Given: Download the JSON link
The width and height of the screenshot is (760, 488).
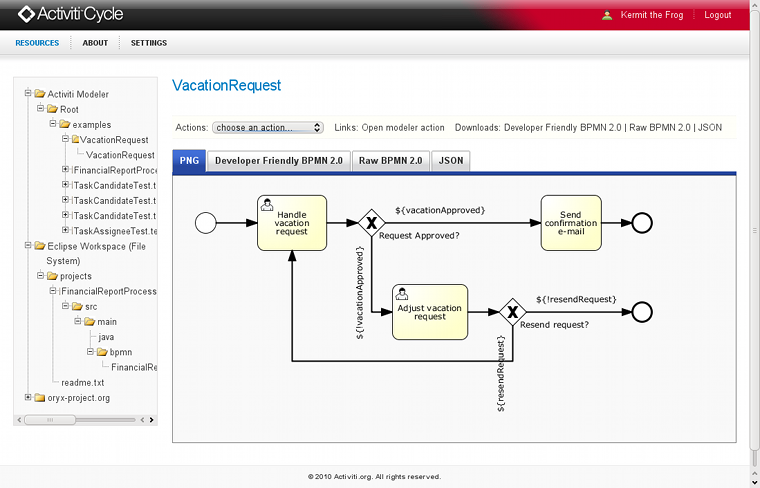Looking at the screenshot, I should click(710, 127).
